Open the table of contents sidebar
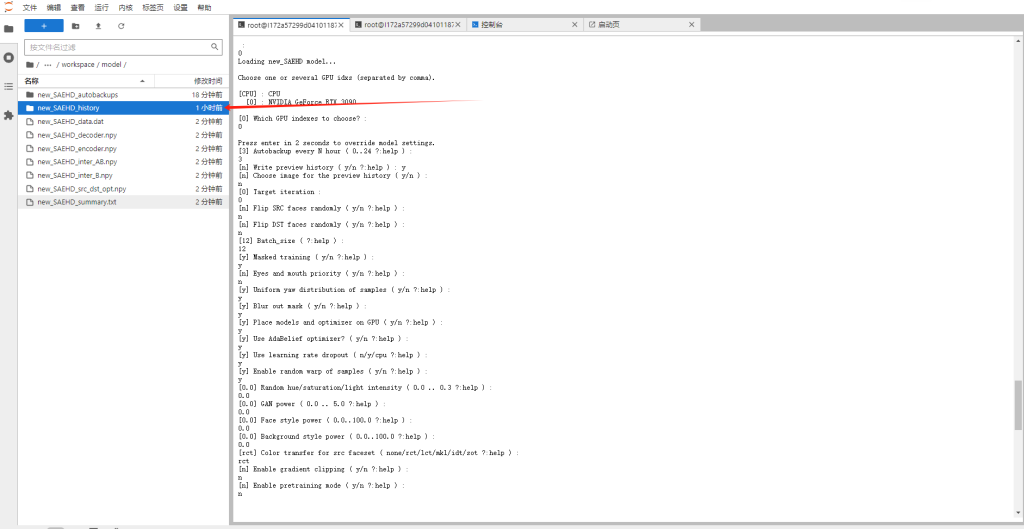 point(8,86)
